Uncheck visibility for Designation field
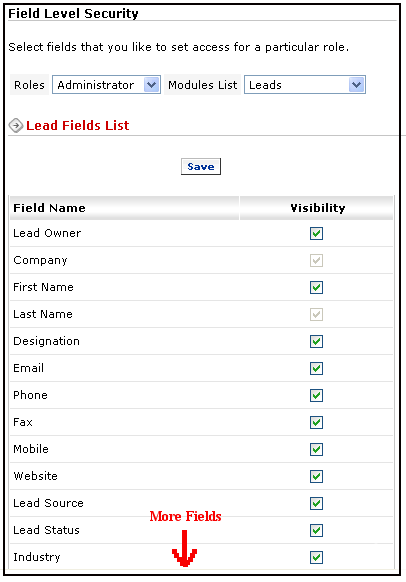 click(316, 341)
